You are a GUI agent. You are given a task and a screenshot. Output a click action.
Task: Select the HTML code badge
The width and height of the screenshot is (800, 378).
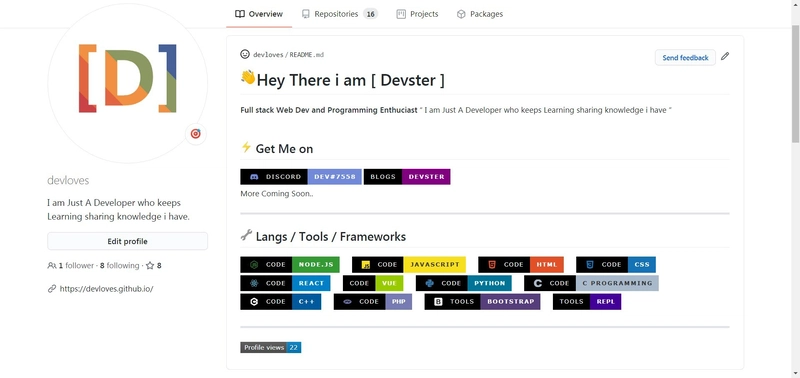521,265
